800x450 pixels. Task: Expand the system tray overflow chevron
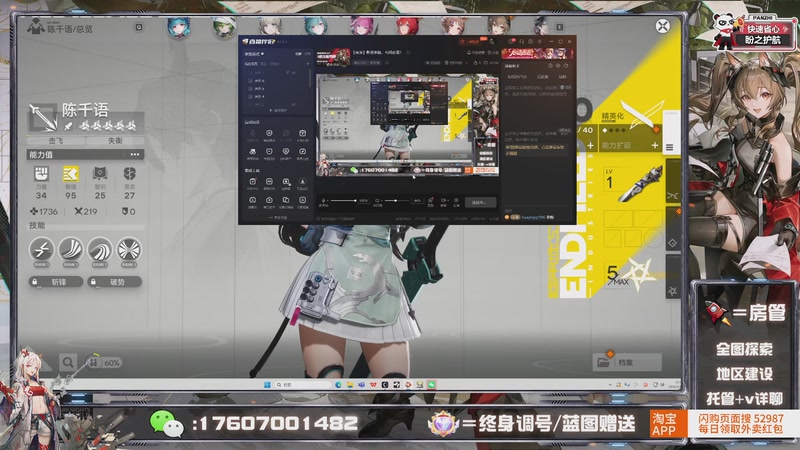tap(610, 385)
